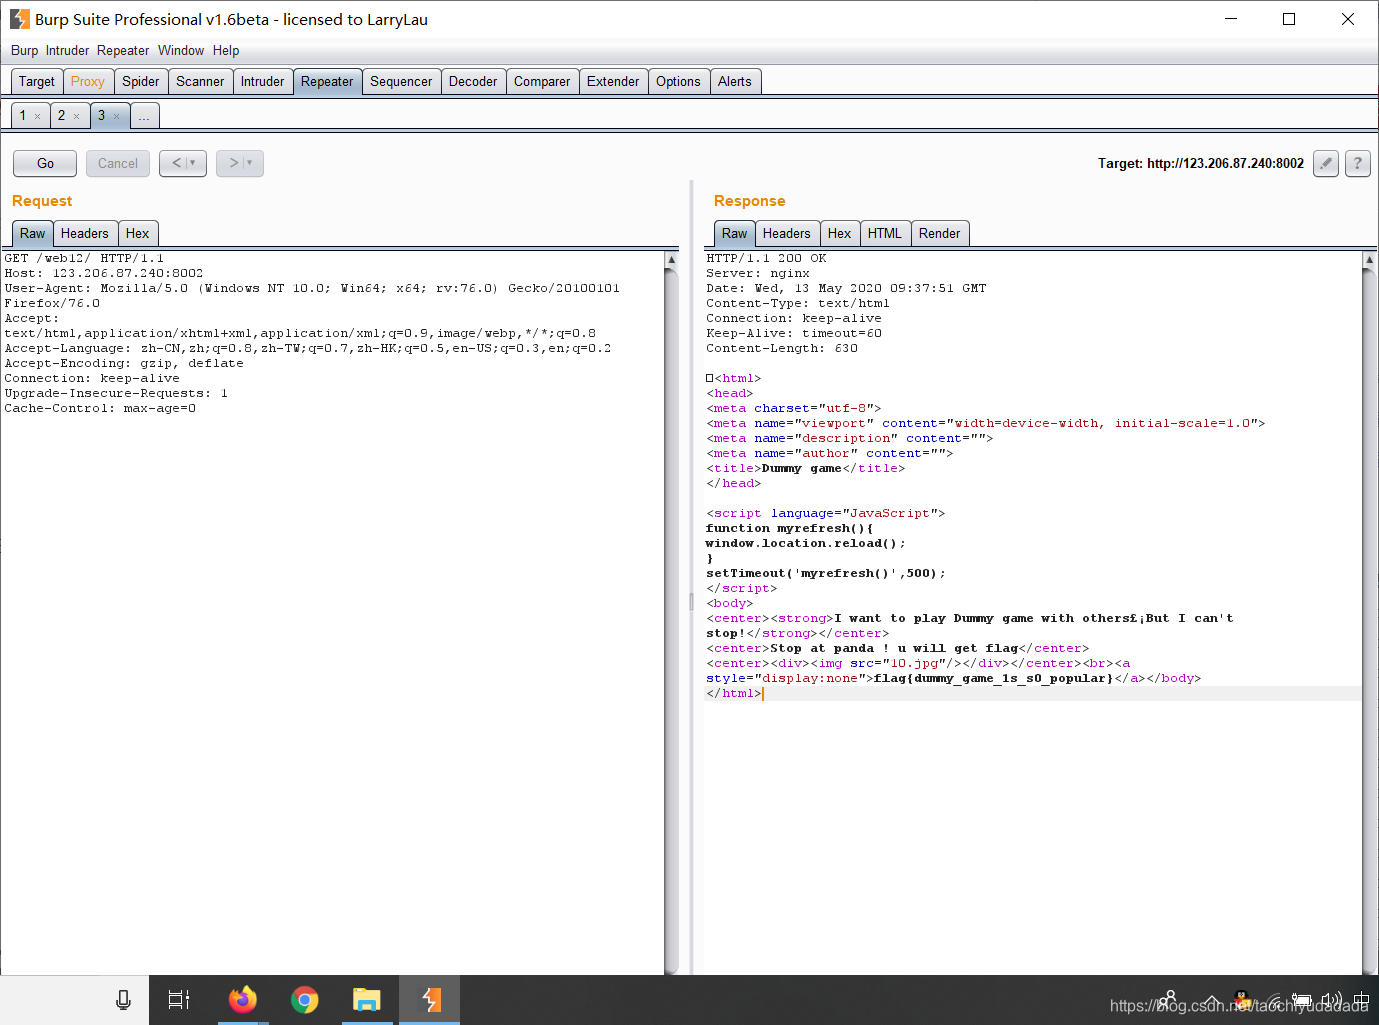
Task: Open the Extender tab
Action: point(613,82)
